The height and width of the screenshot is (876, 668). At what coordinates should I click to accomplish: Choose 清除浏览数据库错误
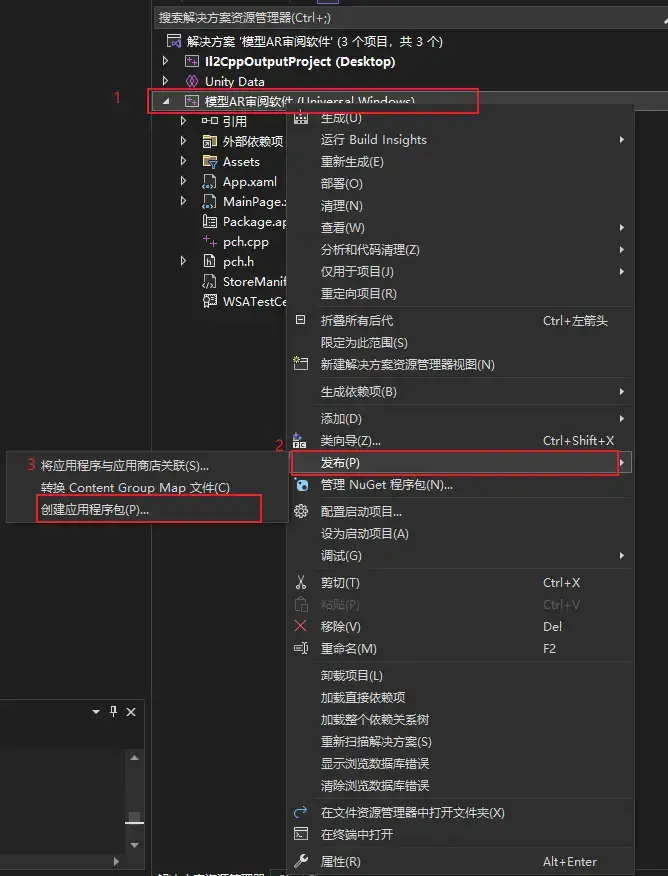point(460,785)
